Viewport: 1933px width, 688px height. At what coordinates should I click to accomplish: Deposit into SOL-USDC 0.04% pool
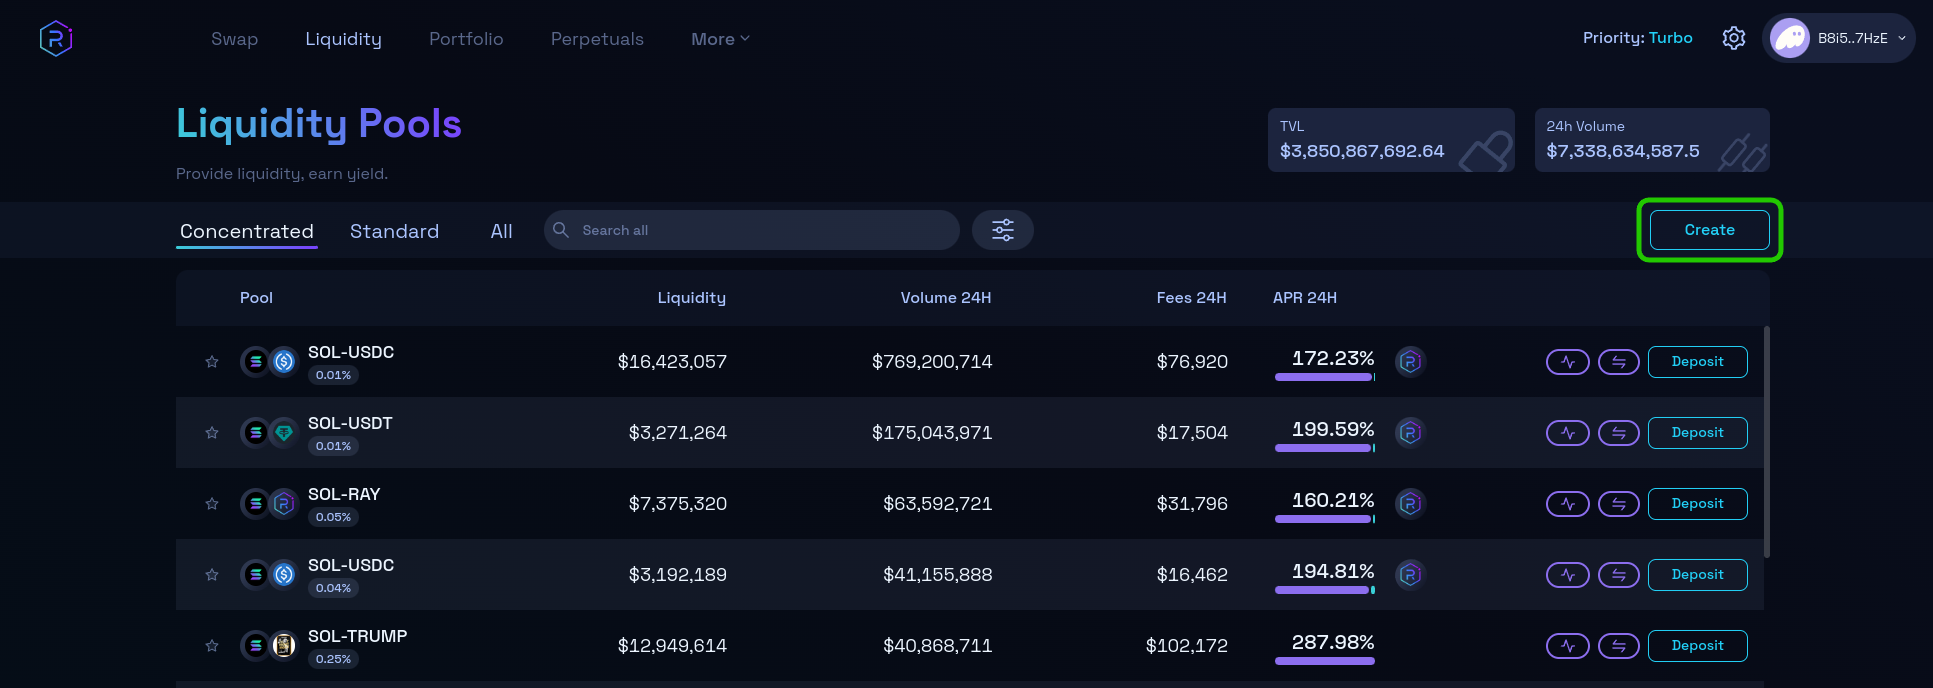[1698, 575]
